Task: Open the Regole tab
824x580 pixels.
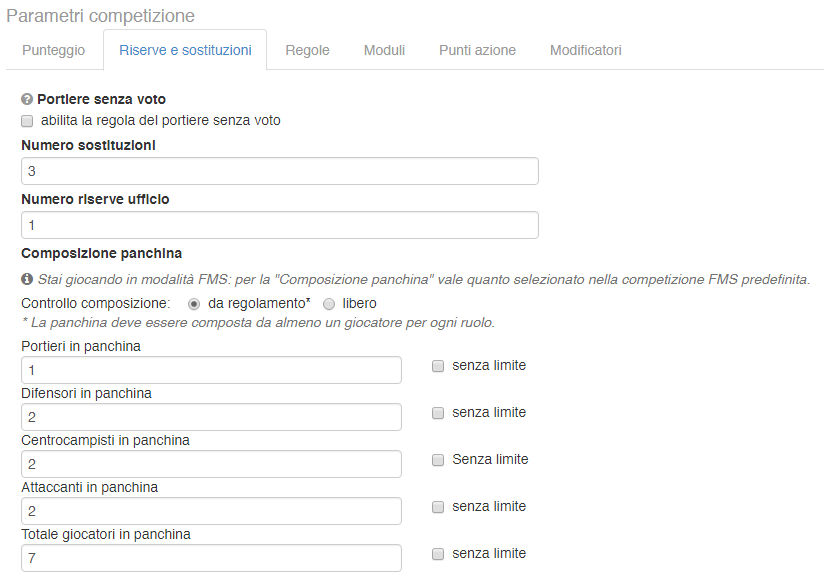Action: coord(307,50)
